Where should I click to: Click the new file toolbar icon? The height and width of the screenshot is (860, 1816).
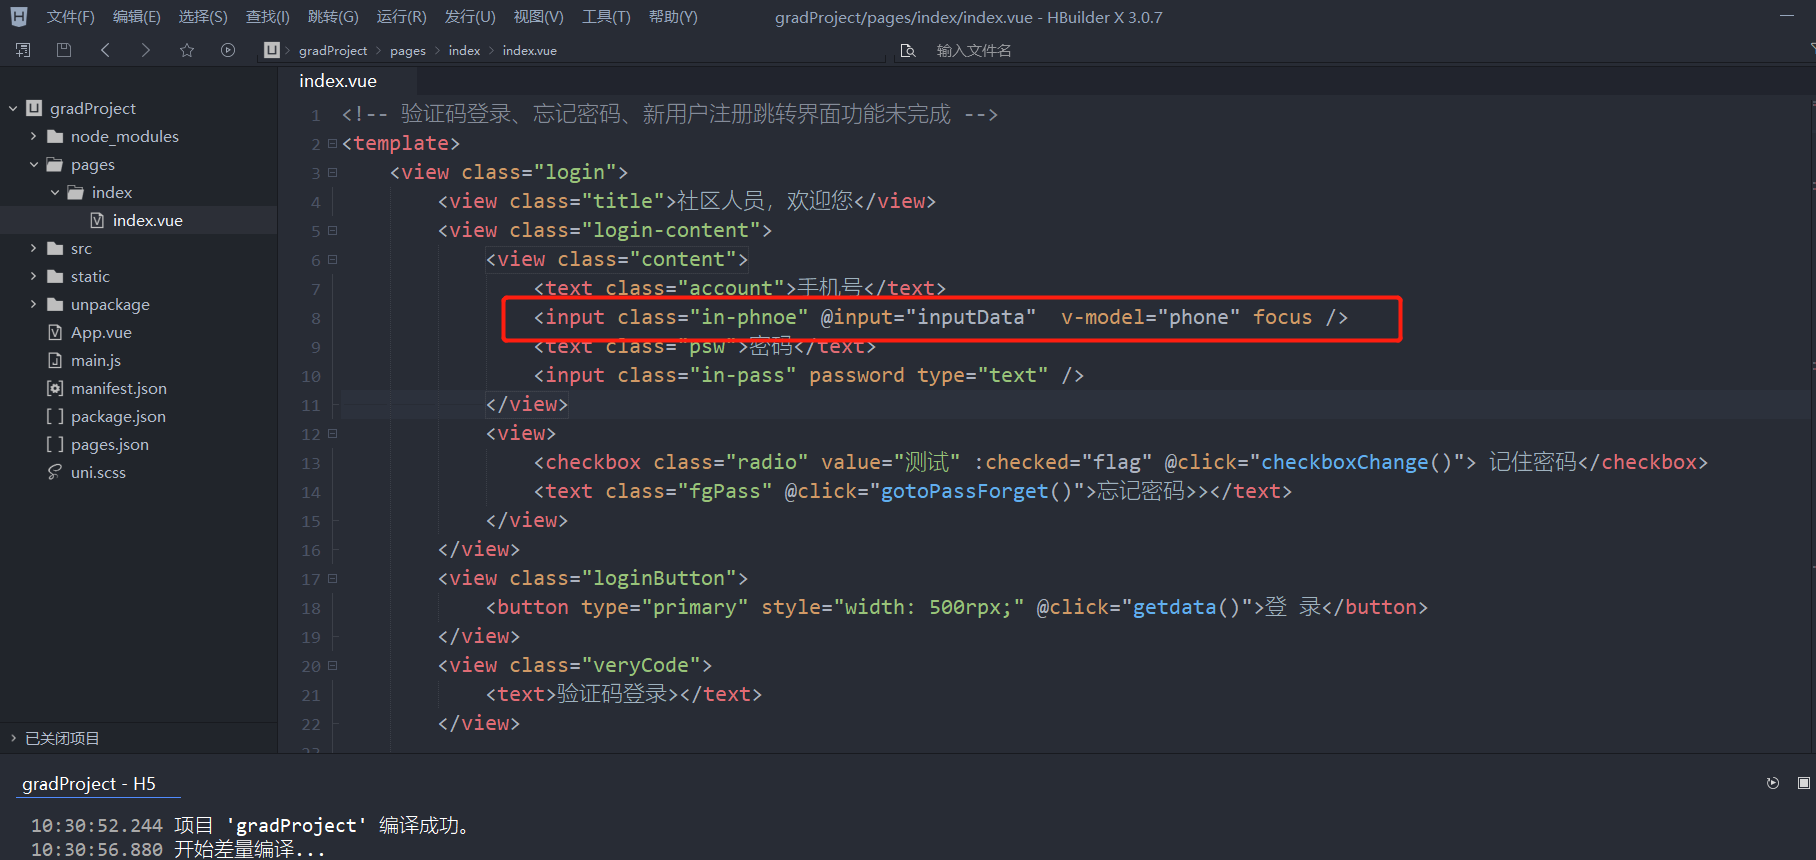point(23,50)
